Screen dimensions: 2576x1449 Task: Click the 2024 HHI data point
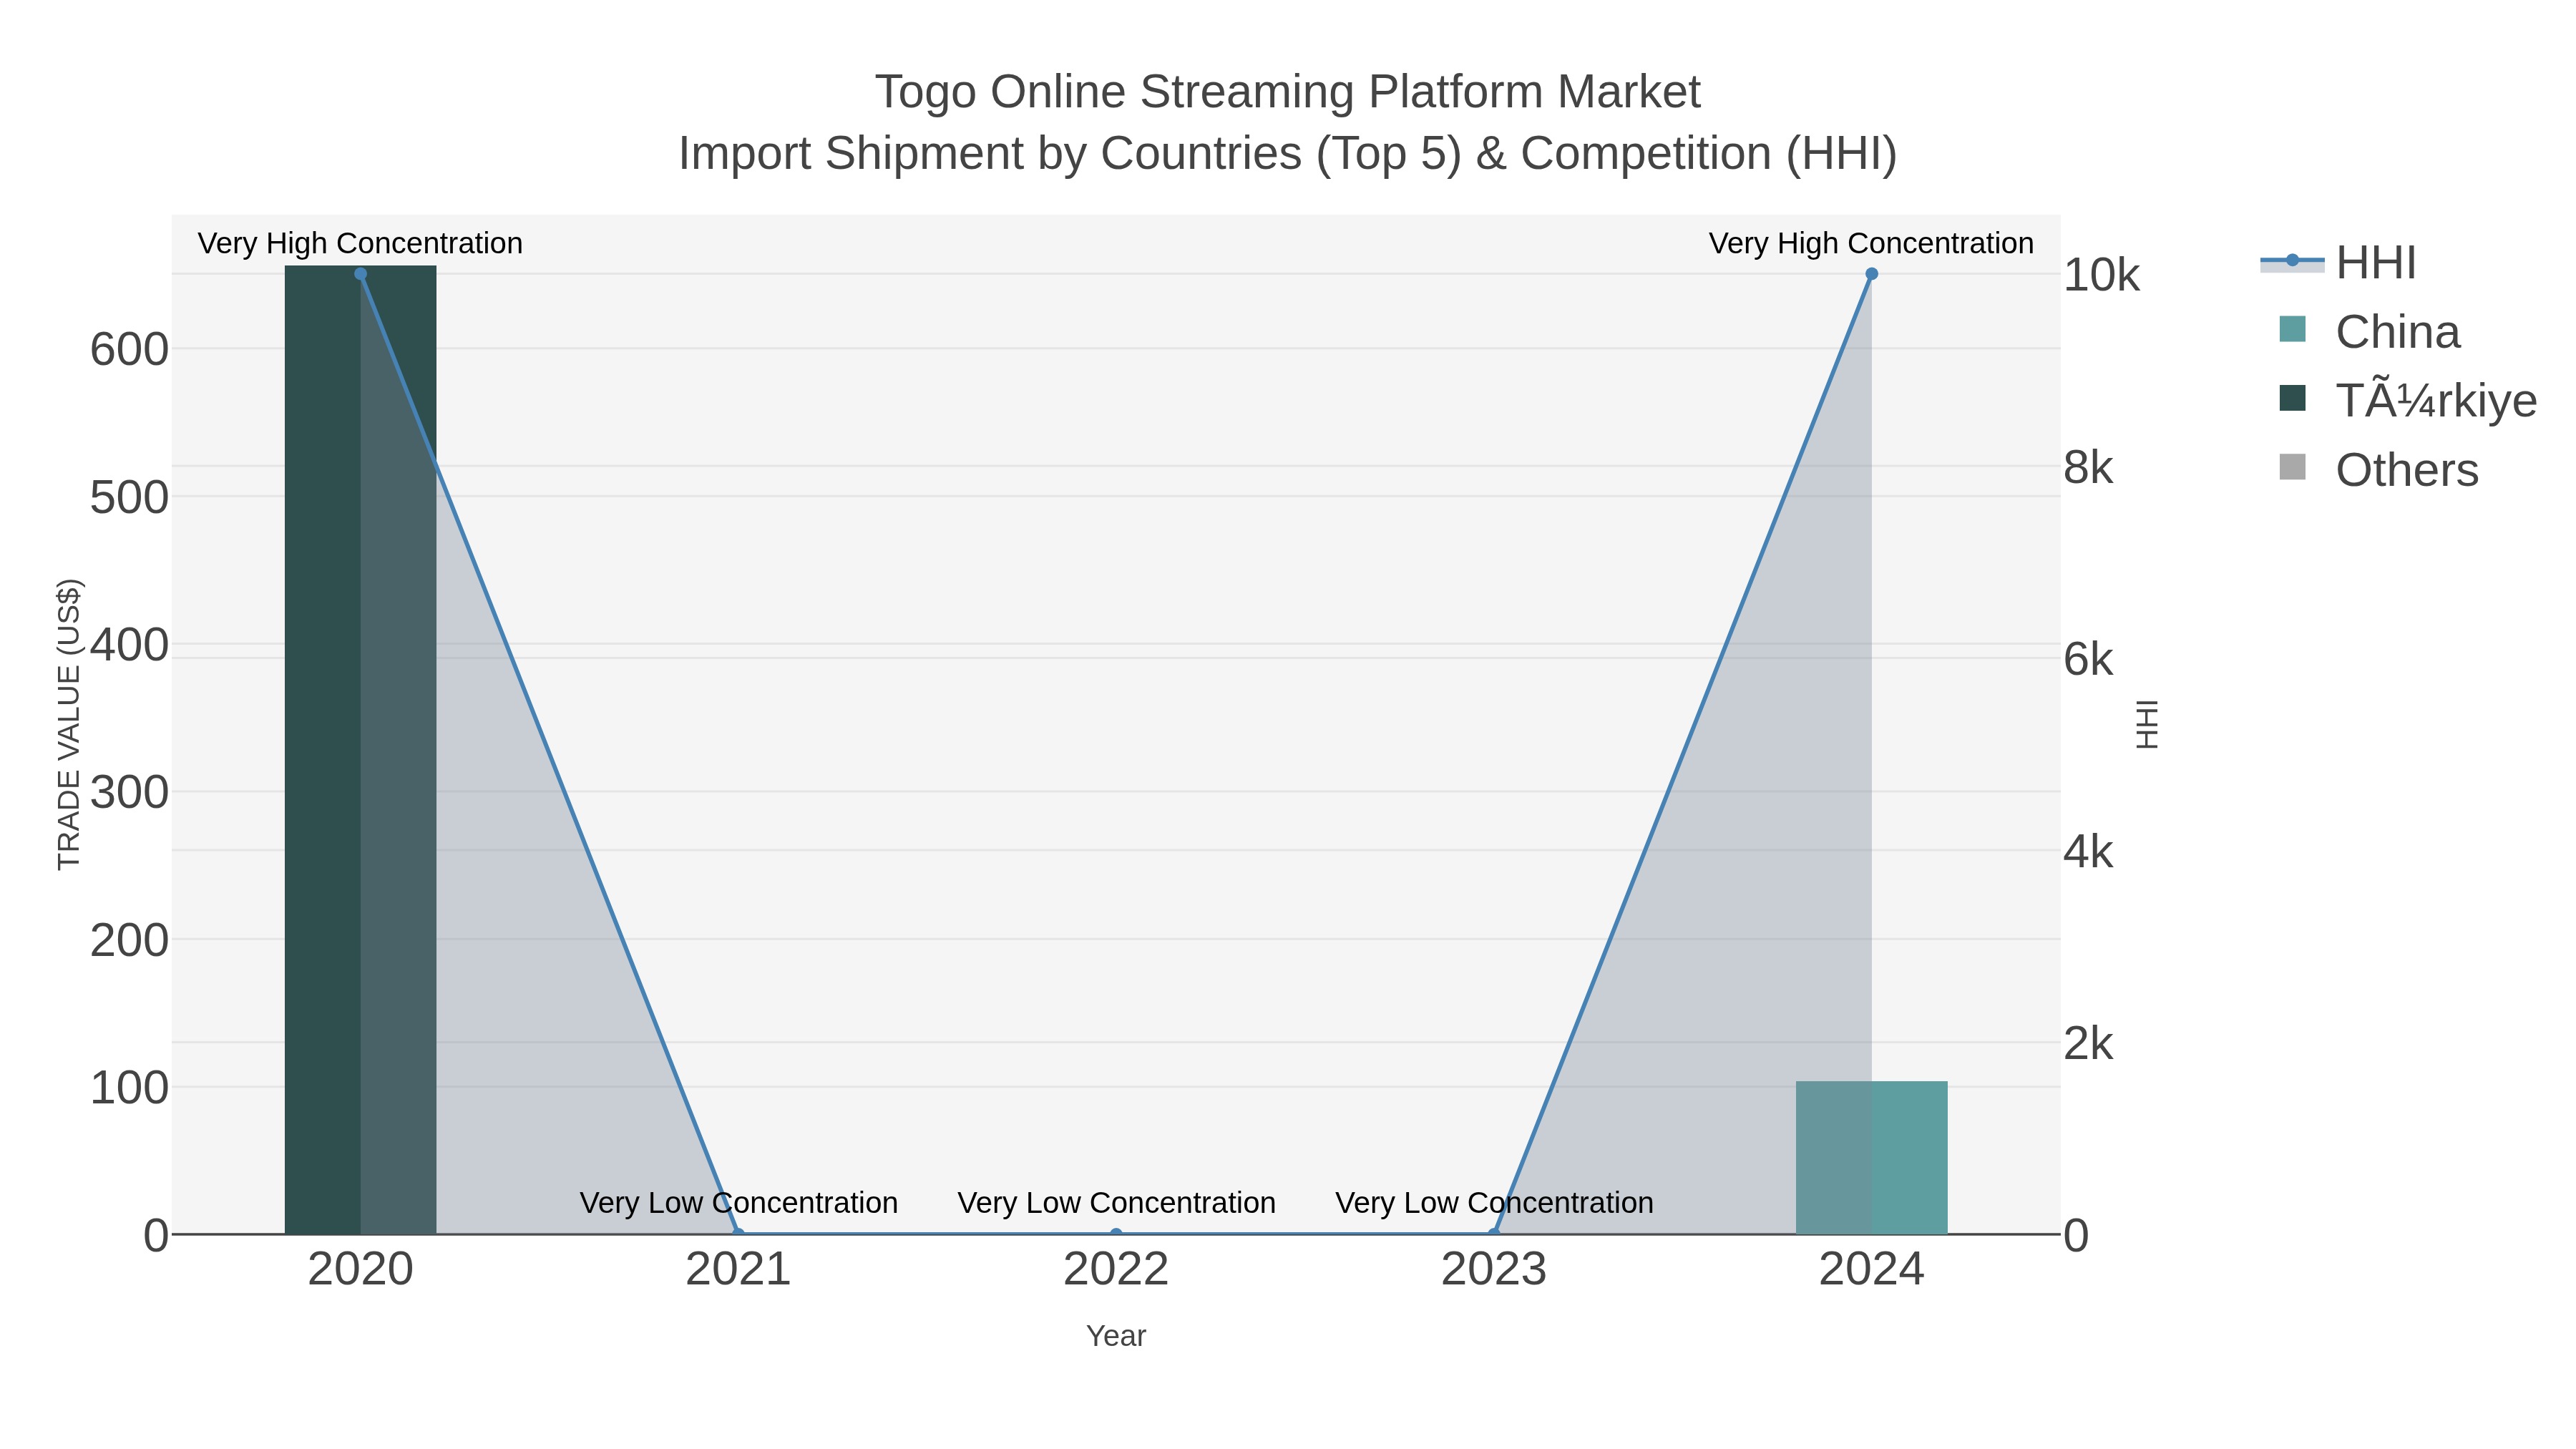[x=1871, y=274]
